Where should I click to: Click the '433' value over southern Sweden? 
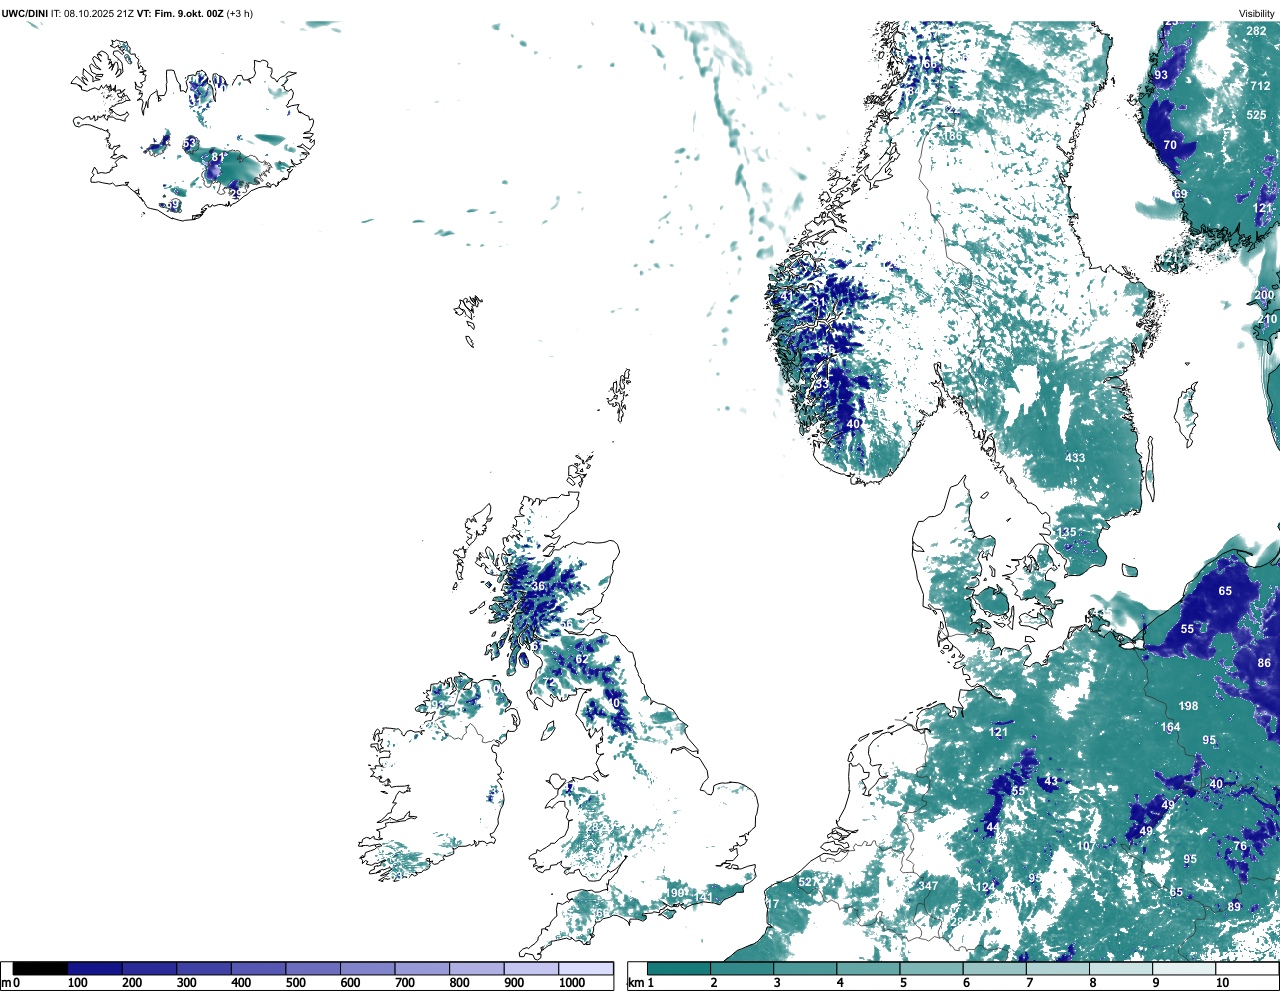tap(1074, 458)
